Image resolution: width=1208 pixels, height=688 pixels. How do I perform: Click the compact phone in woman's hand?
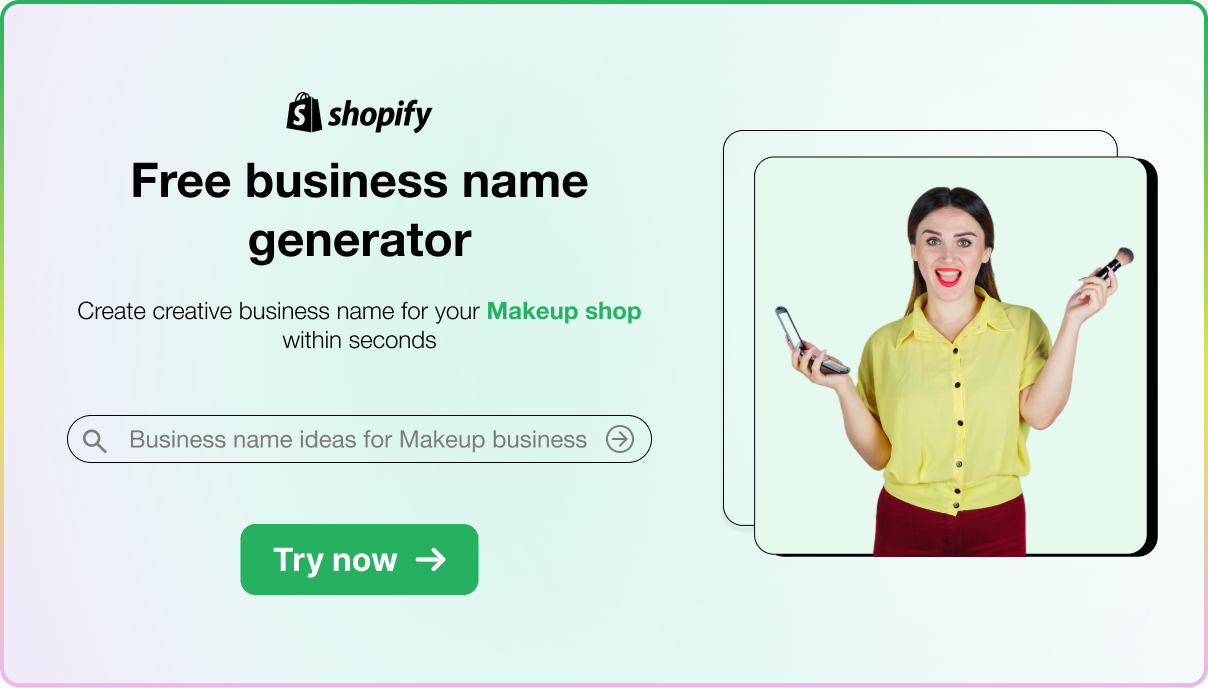[810, 342]
